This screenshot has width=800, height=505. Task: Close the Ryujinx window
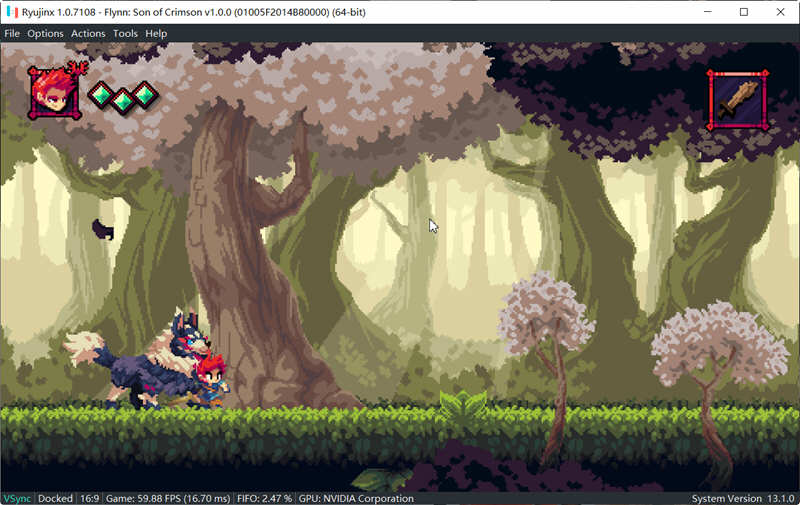pos(781,12)
